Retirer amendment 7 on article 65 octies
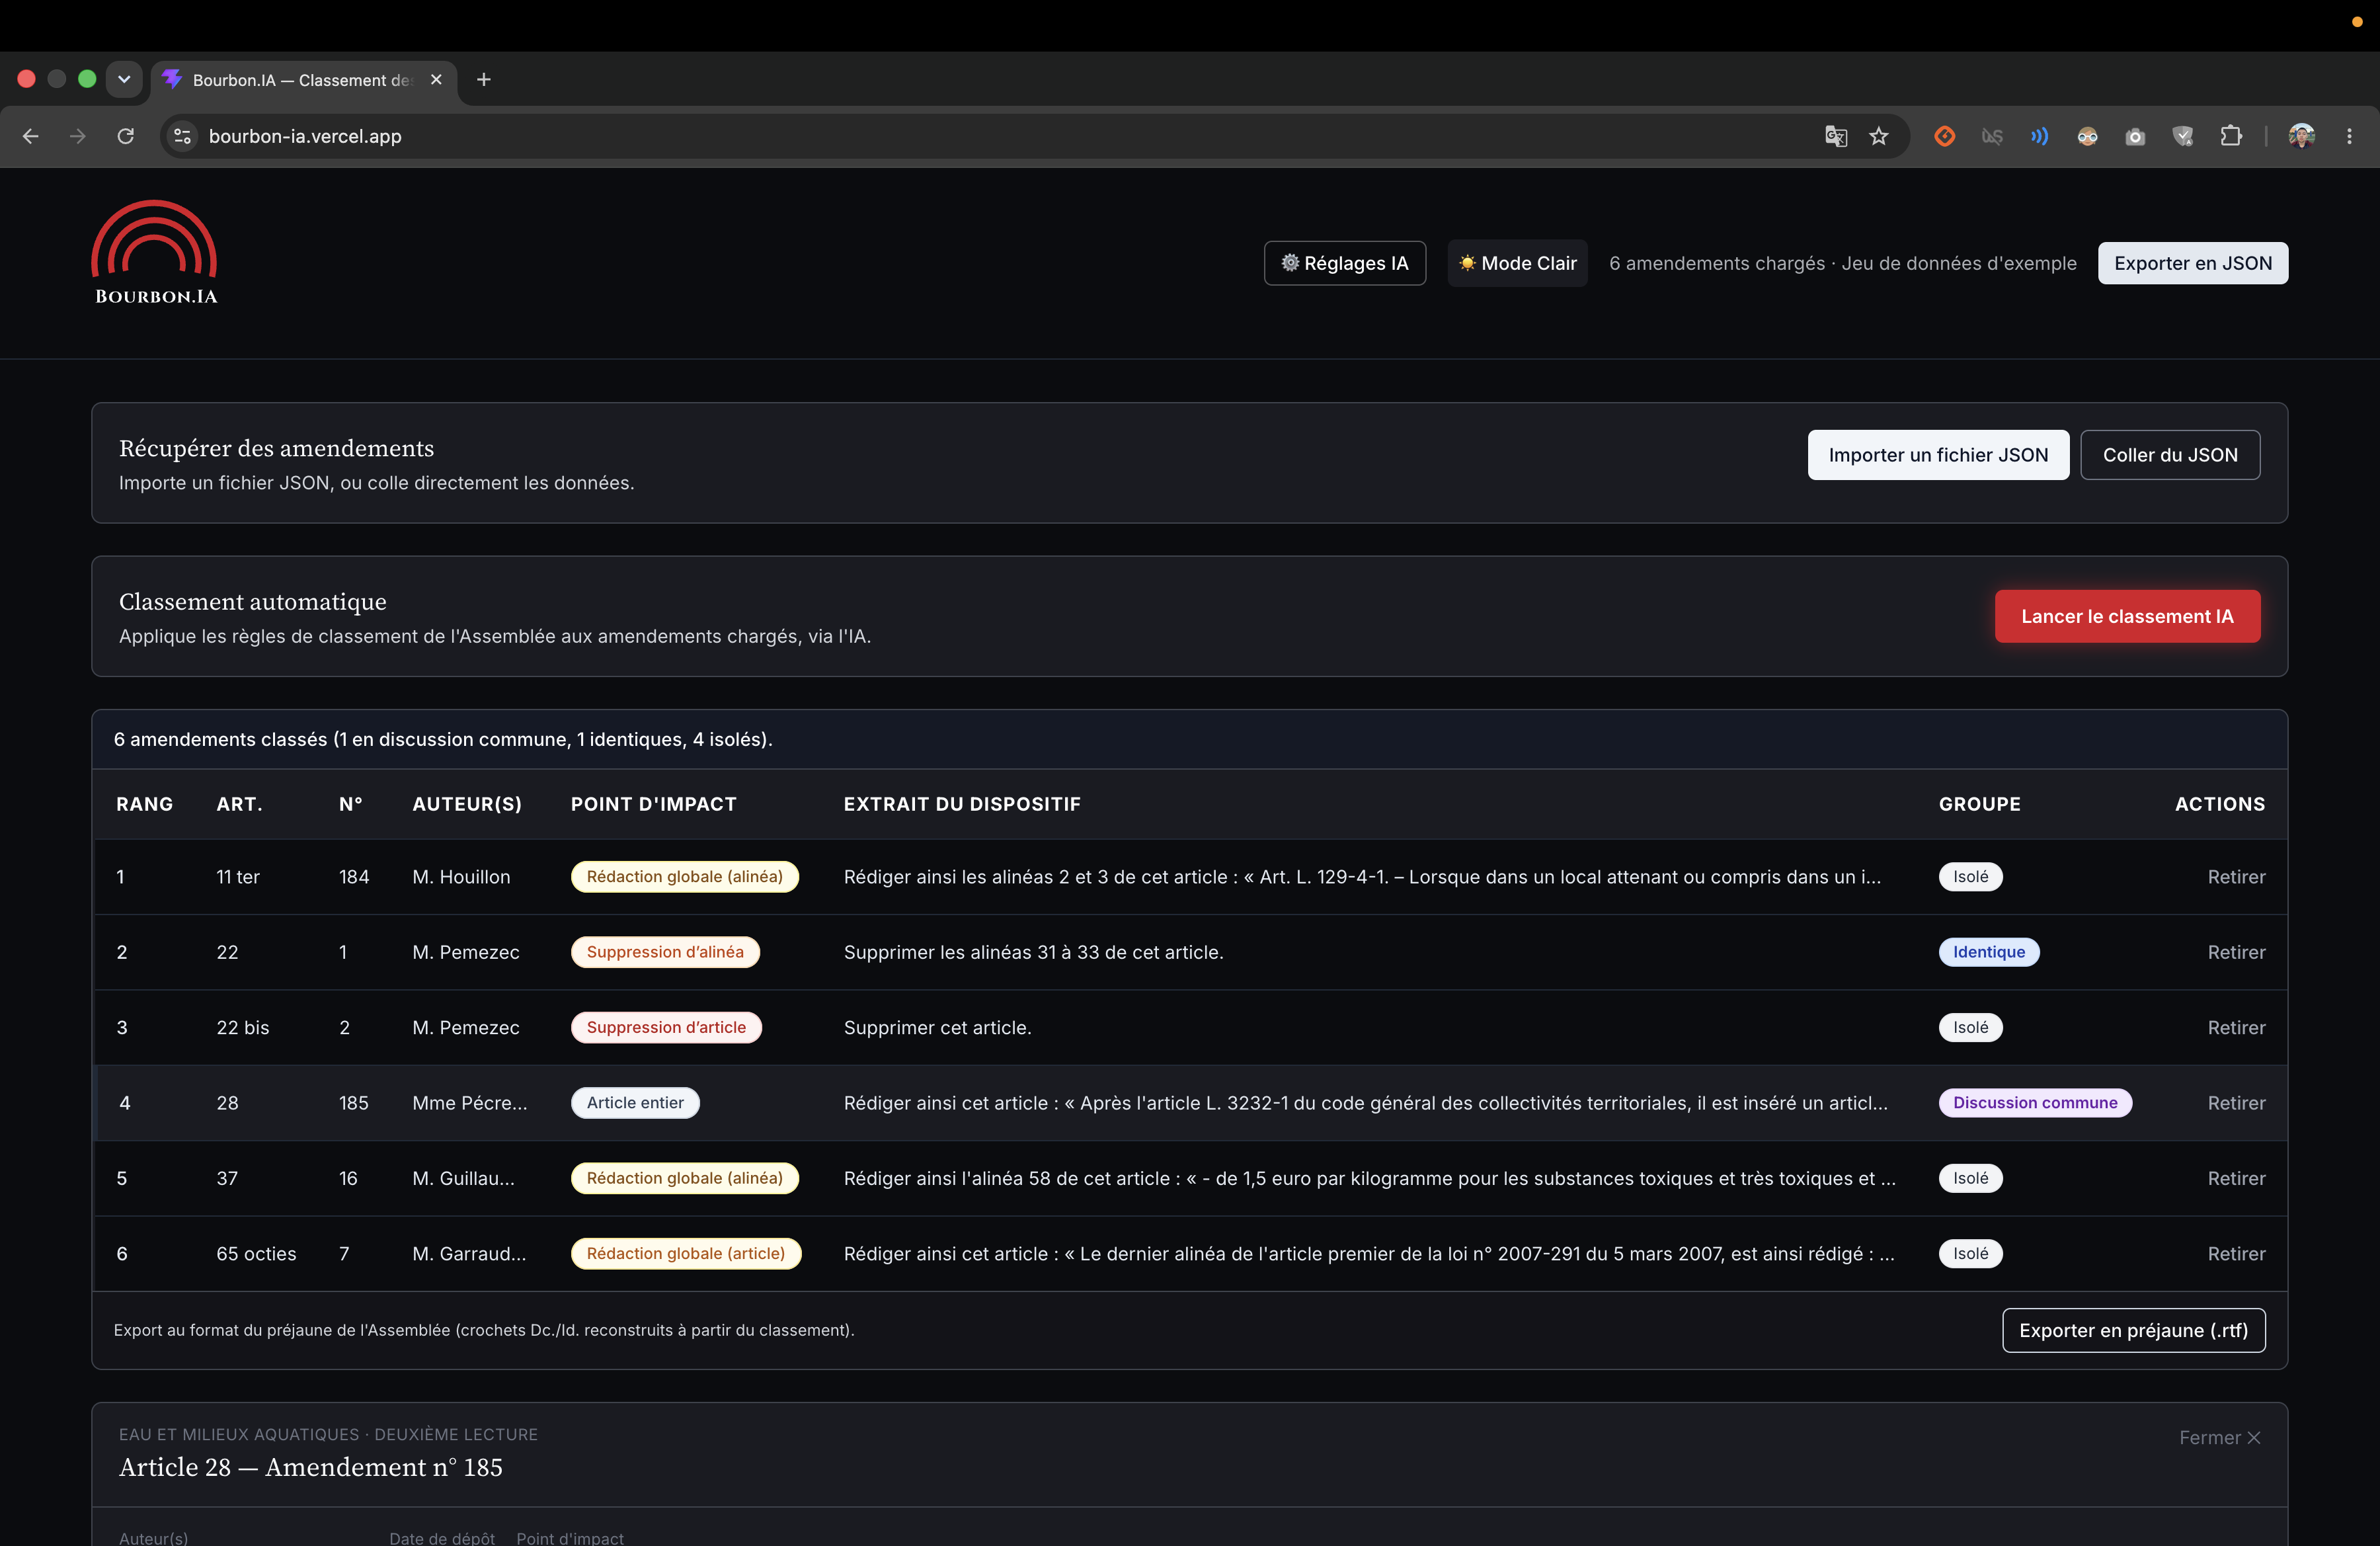 point(2236,1253)
